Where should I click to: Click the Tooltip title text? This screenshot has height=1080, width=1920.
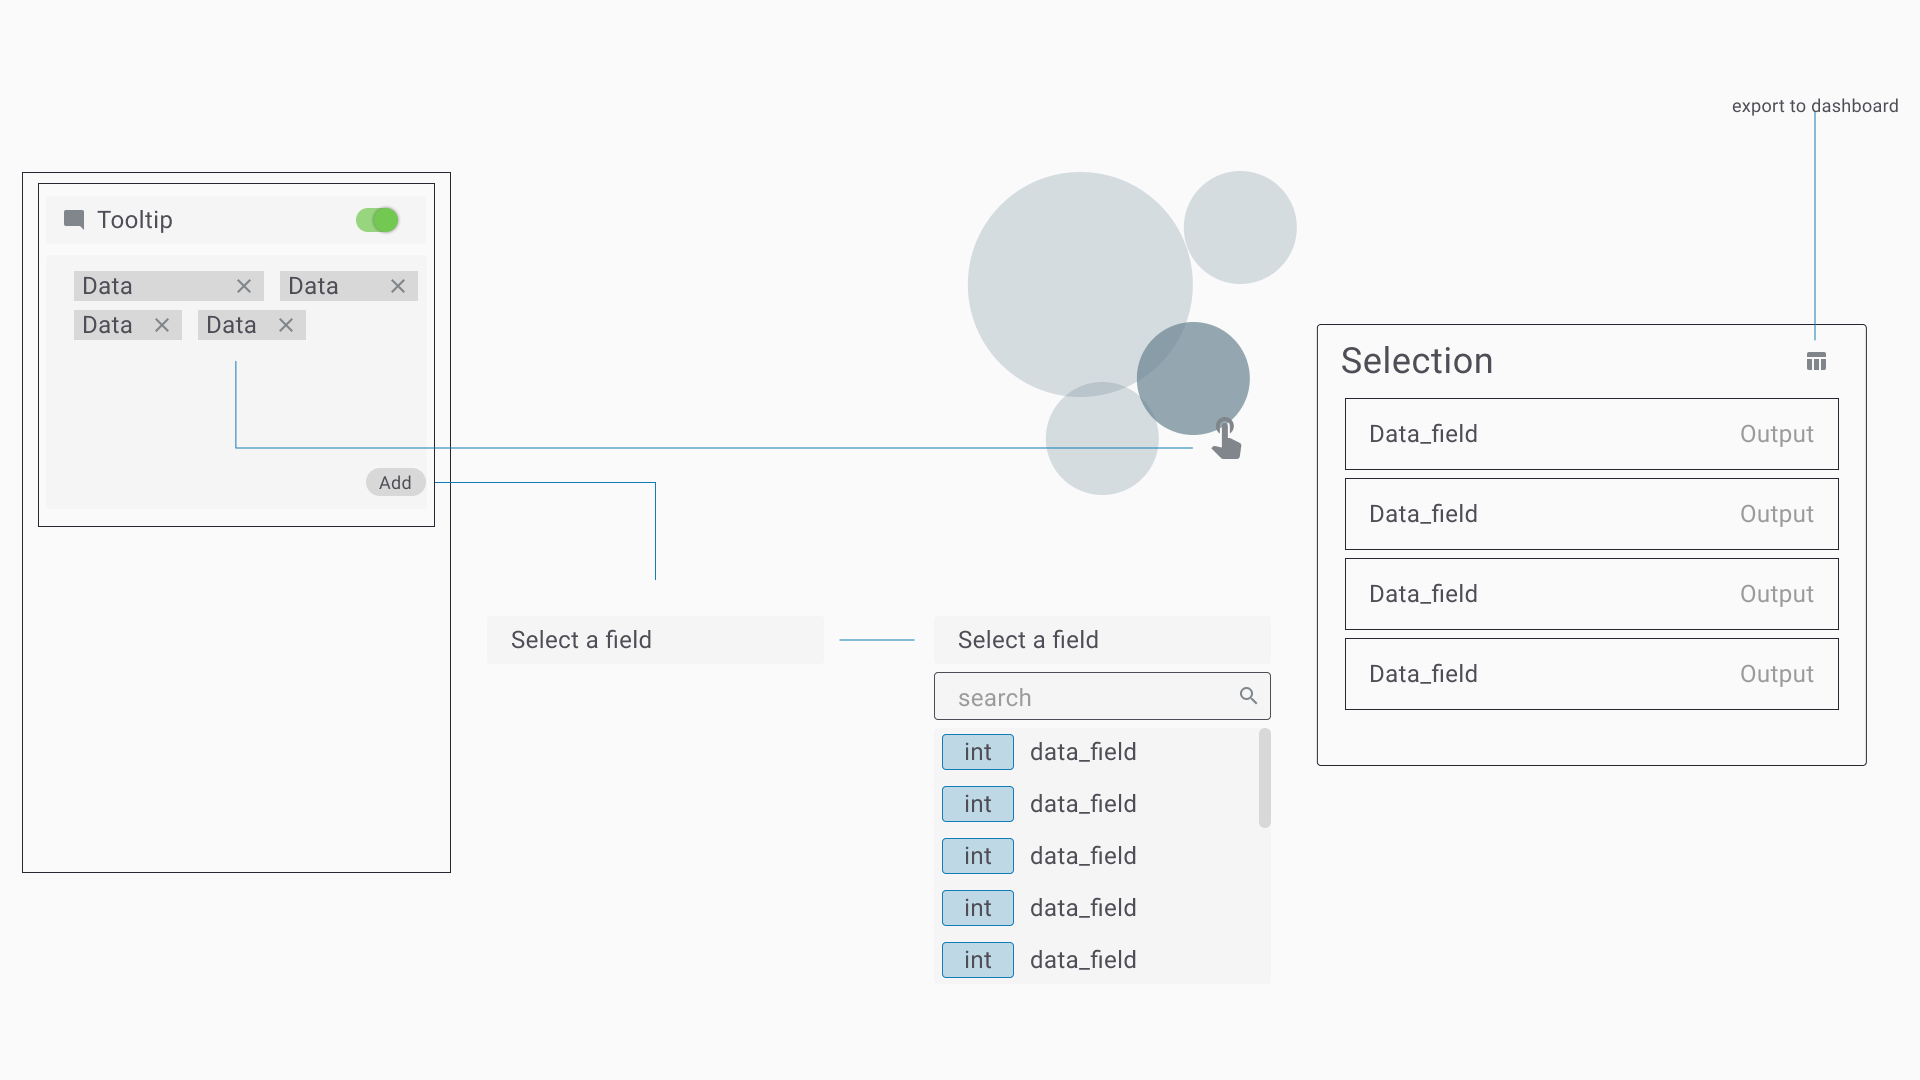pyautogui.click(x=135, y=220)
